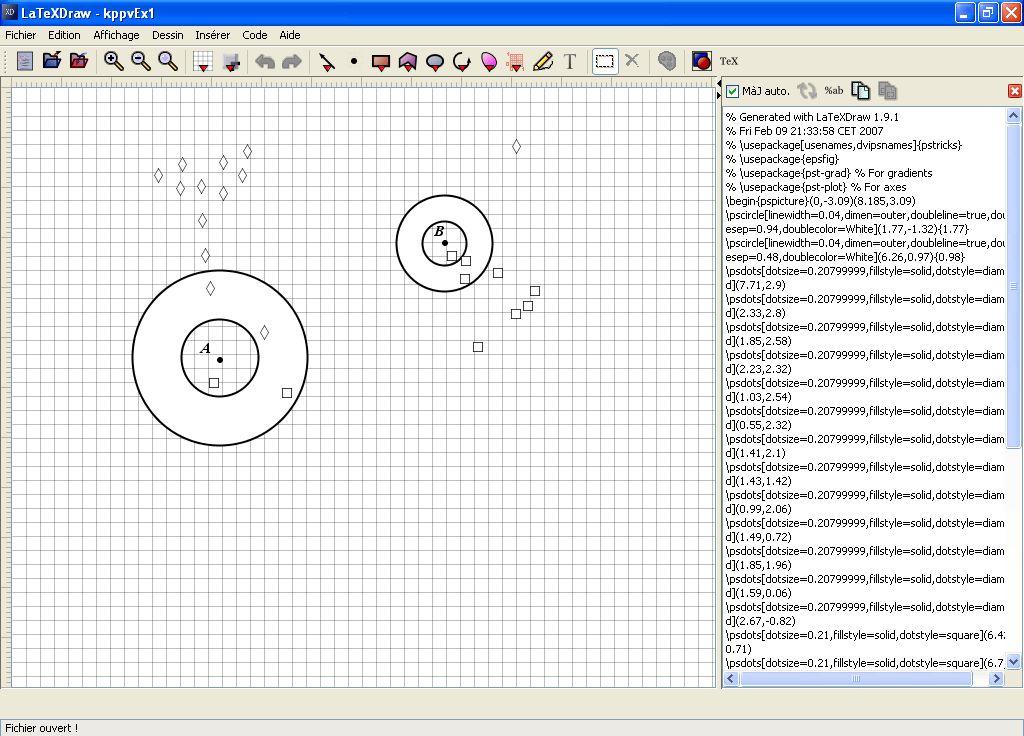
Task: Zoom in with the plus magnifier
Action: 114,61
